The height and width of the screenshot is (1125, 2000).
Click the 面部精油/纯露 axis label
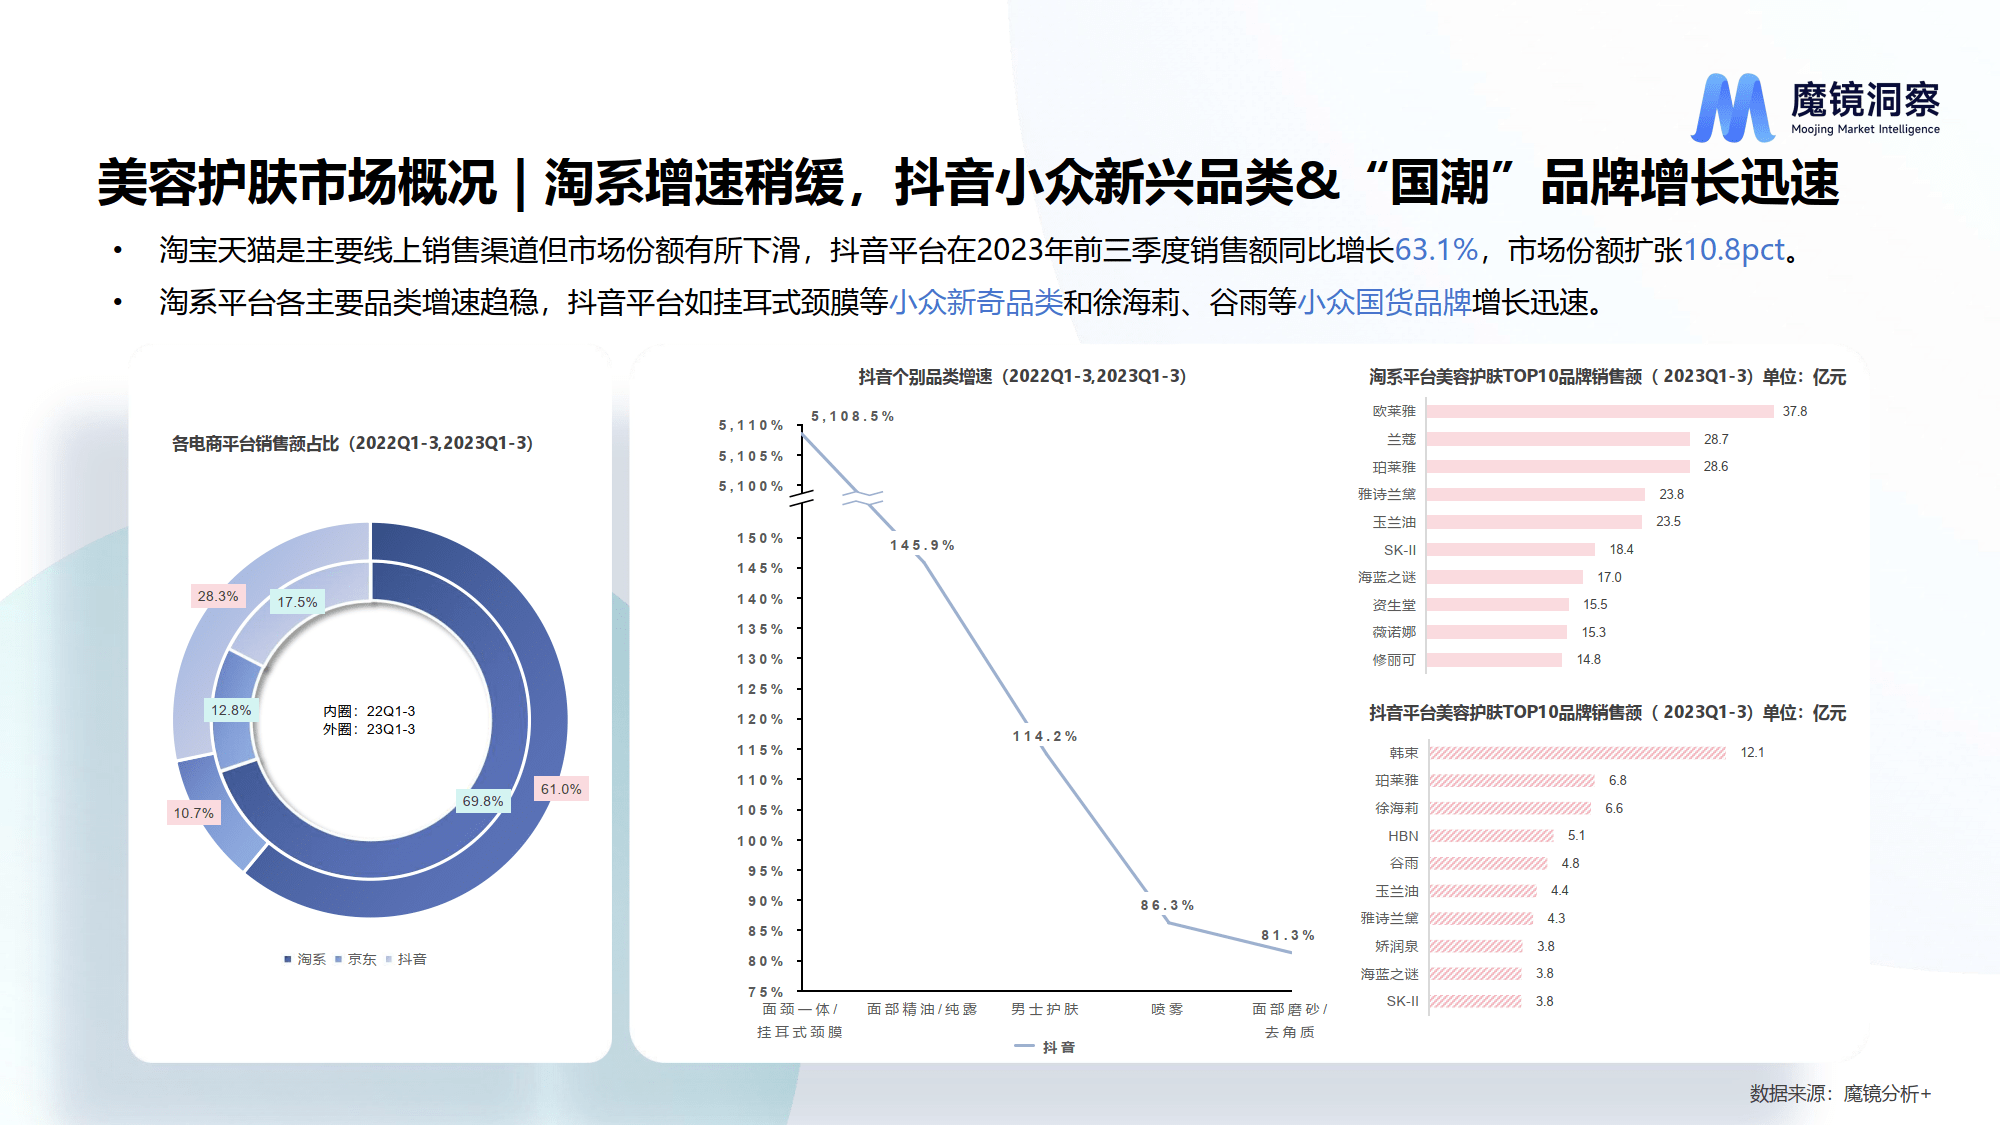click(x=922, y=1009)
